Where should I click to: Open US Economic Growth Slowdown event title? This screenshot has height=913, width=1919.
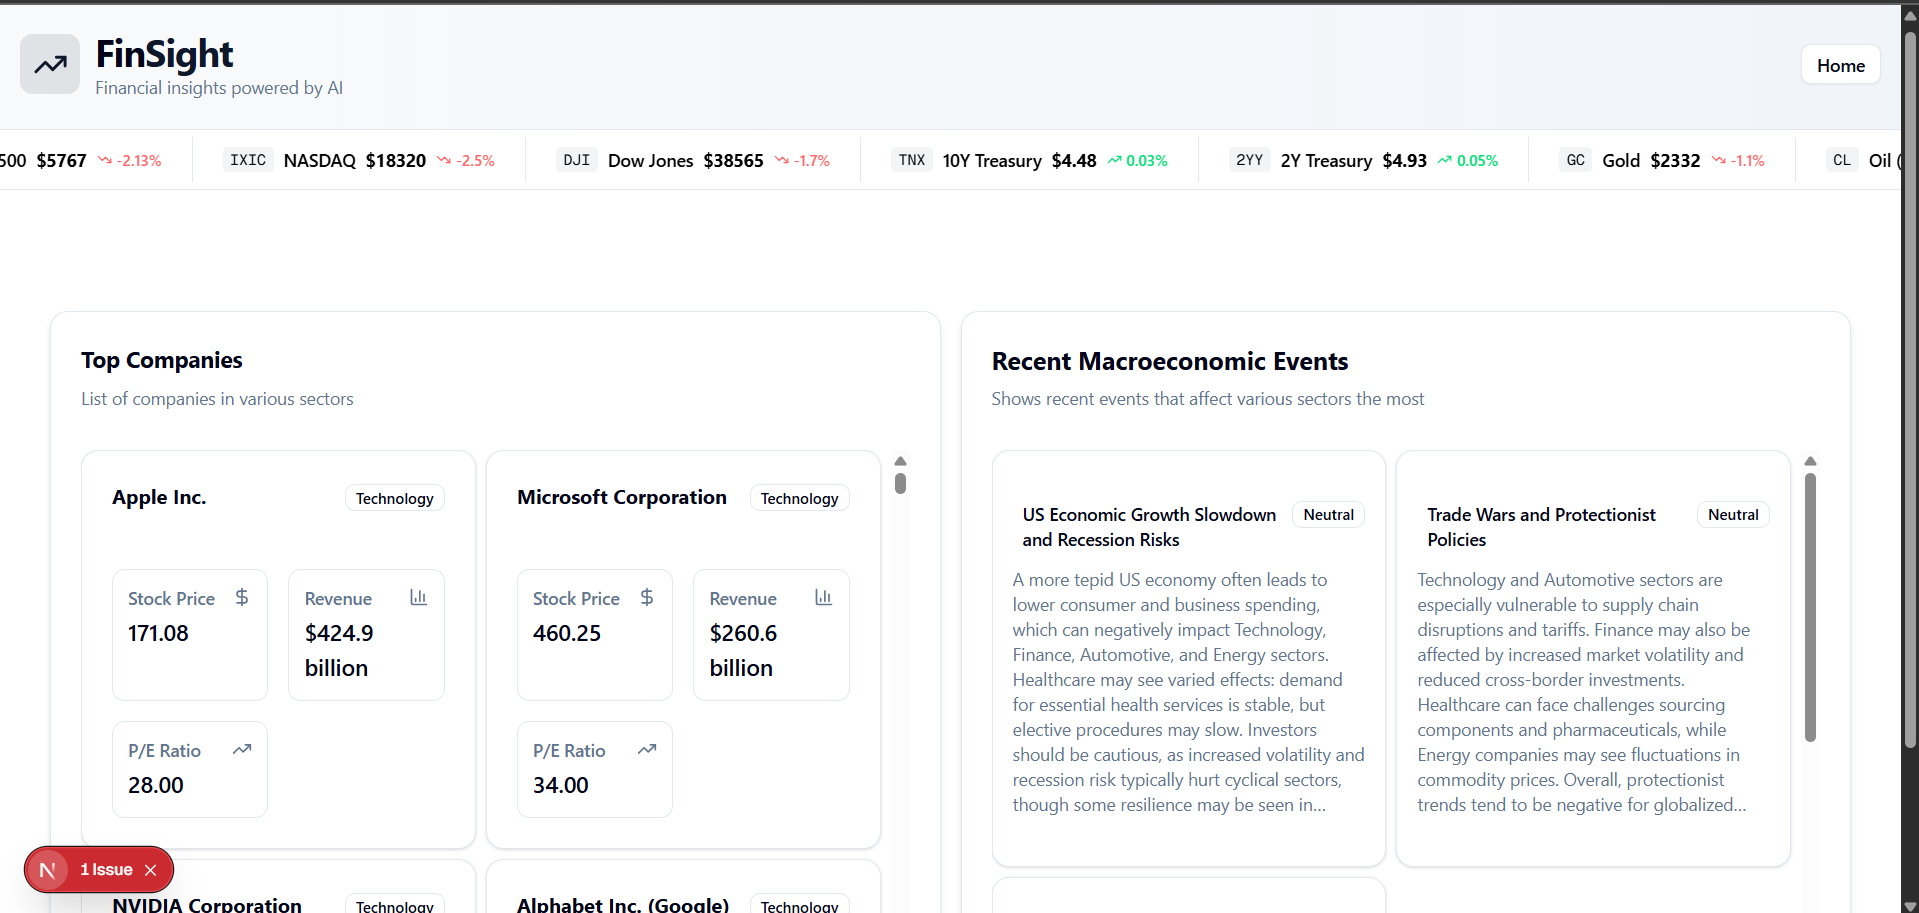pos(1149,527)
